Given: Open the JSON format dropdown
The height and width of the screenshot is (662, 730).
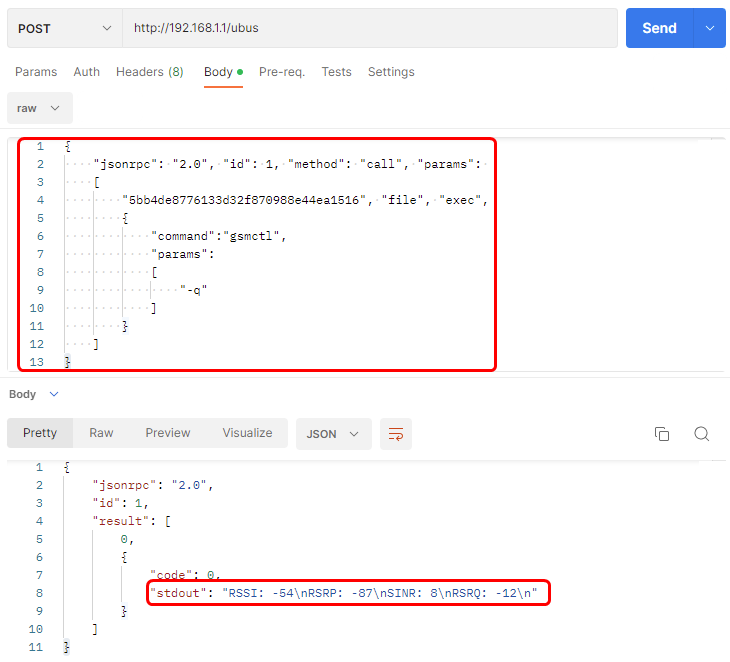Looking at the screenshot, I should 333,434.
